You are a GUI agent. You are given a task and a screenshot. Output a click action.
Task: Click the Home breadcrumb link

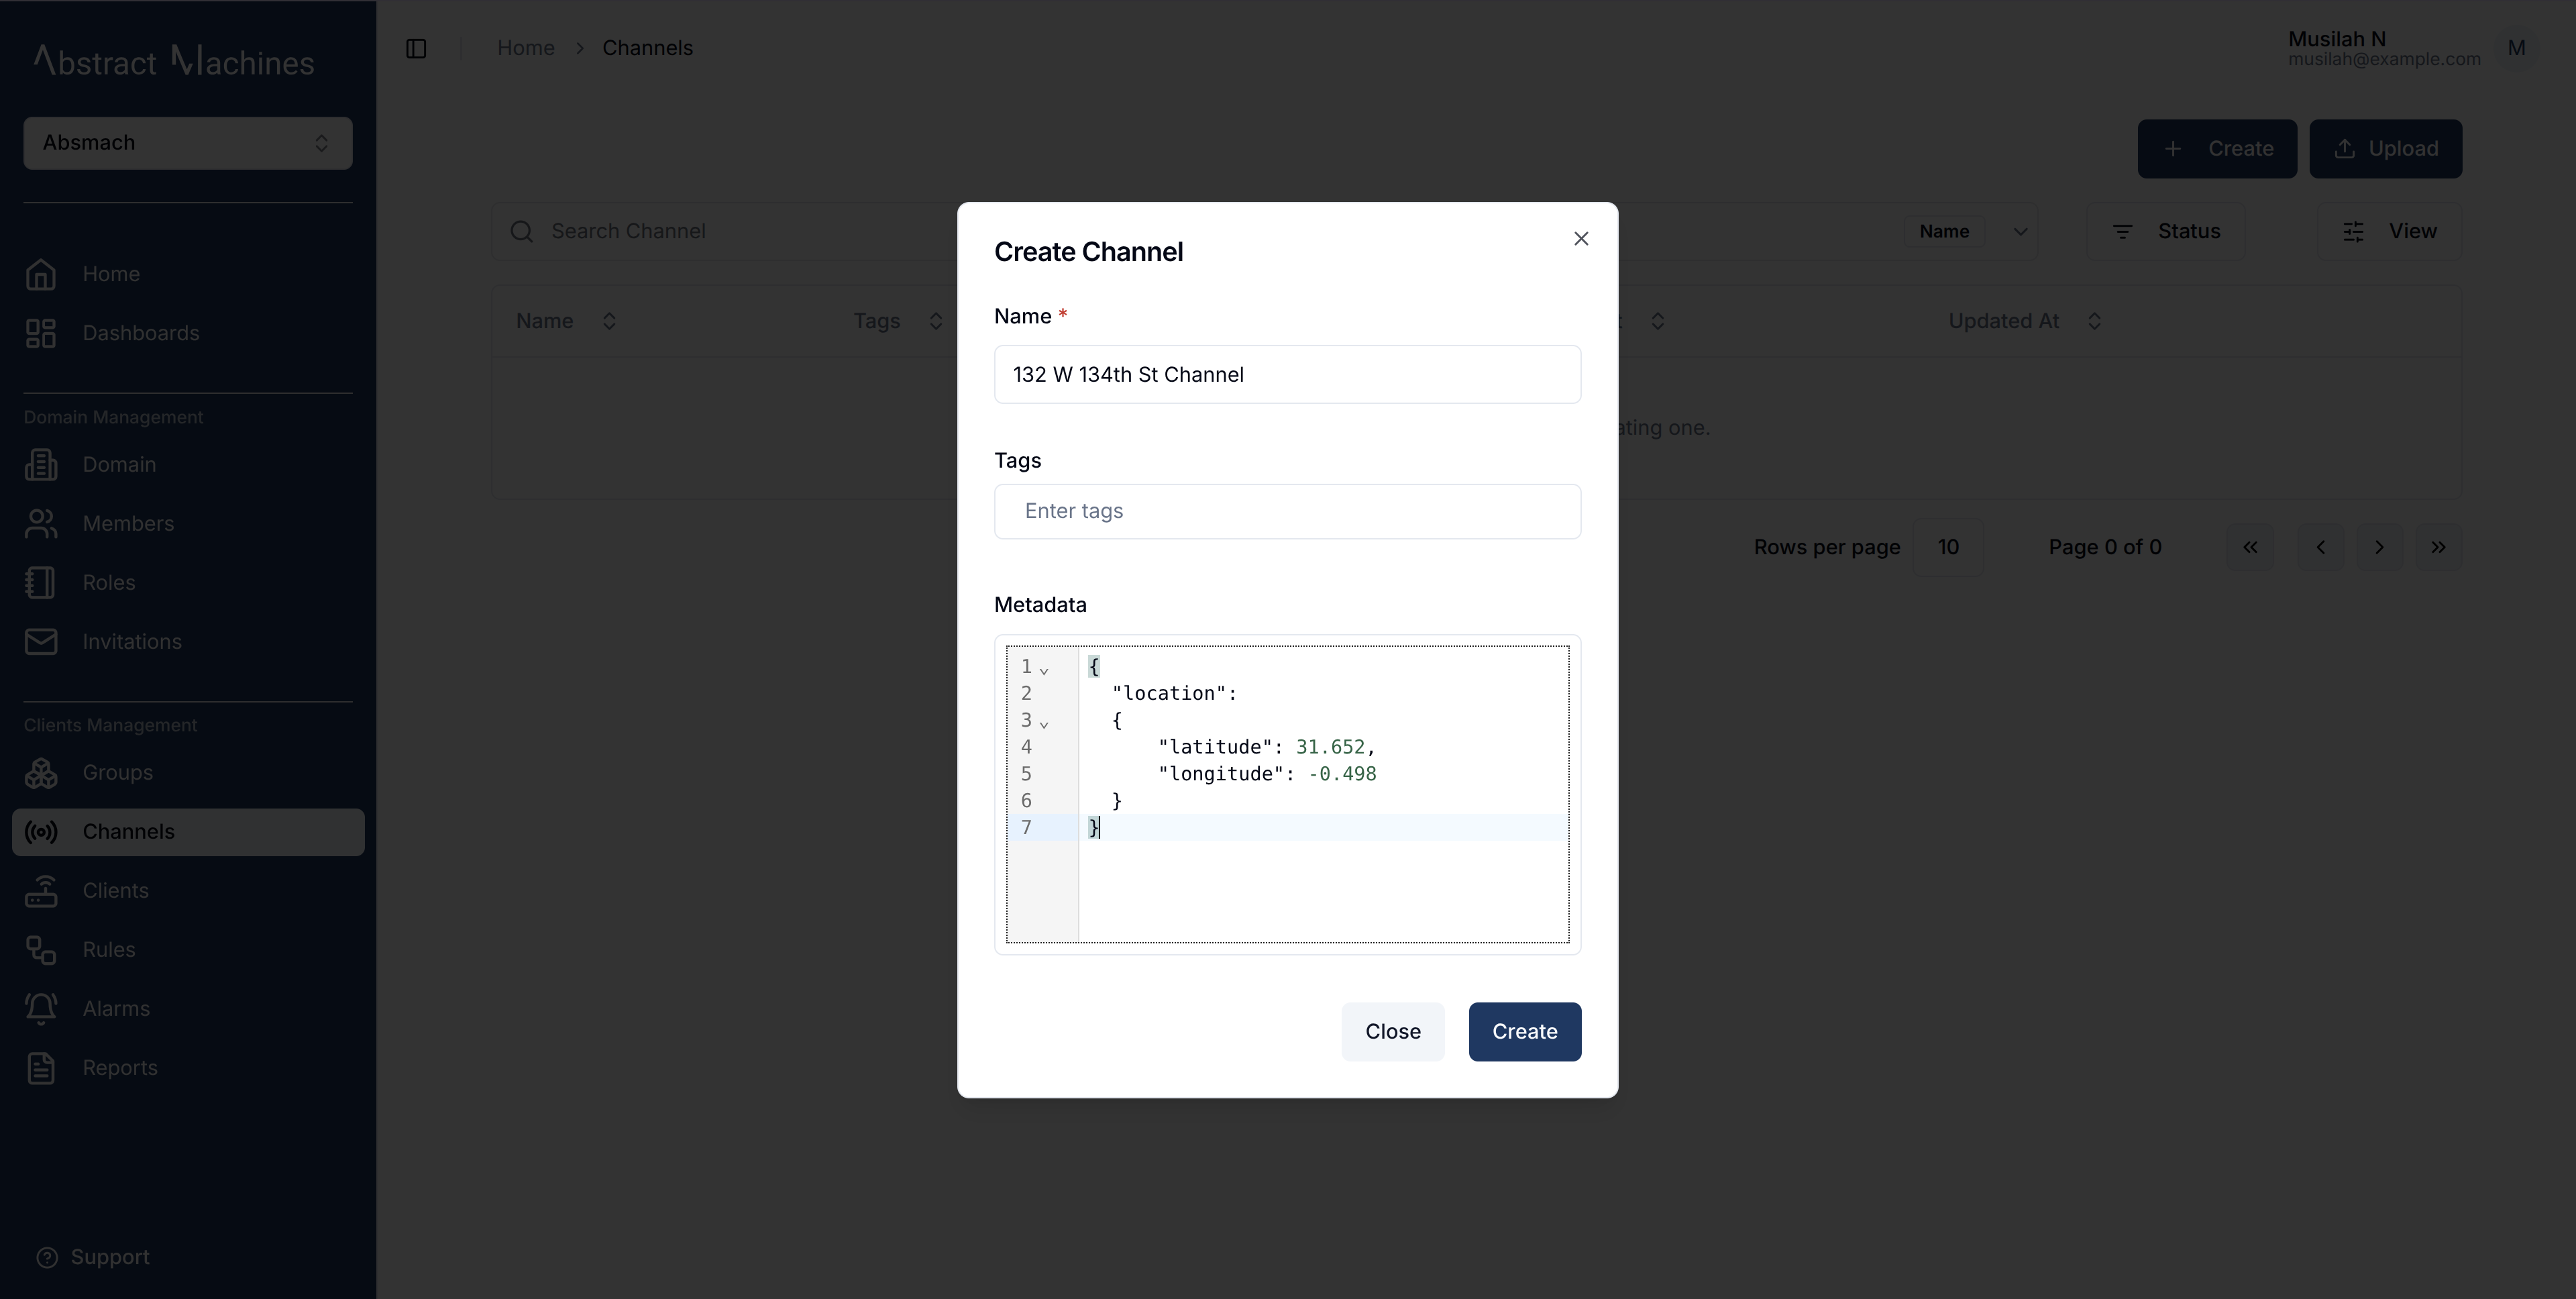coord(525,48)
